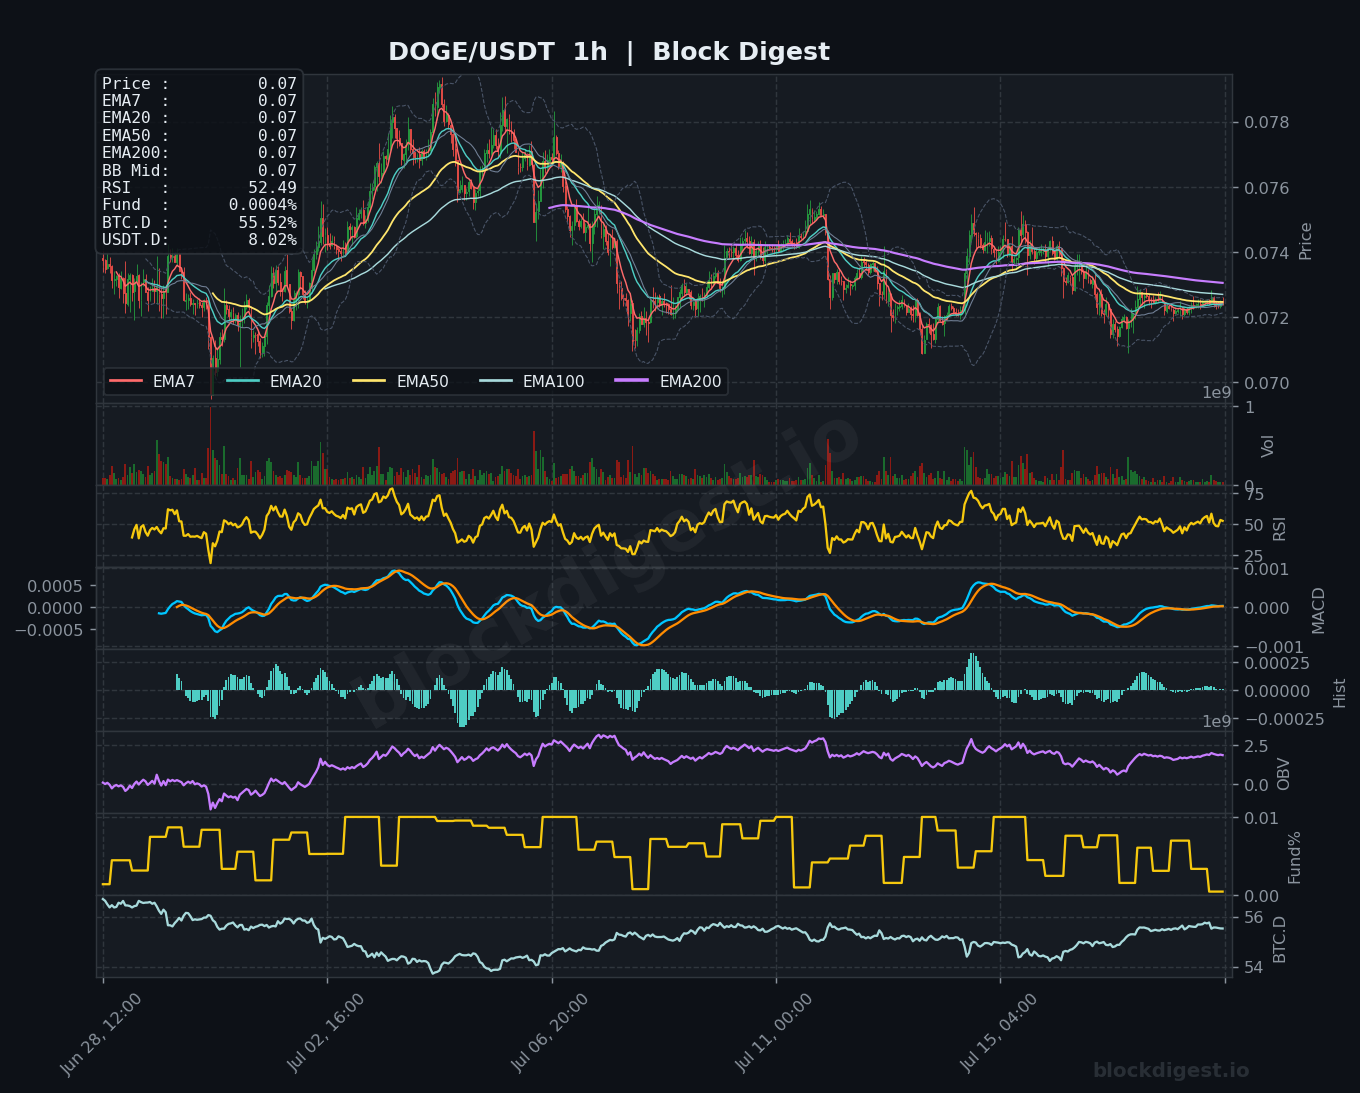
Task: Click the RSI value 52.49 in info box
Action: [x=272, y=188]
